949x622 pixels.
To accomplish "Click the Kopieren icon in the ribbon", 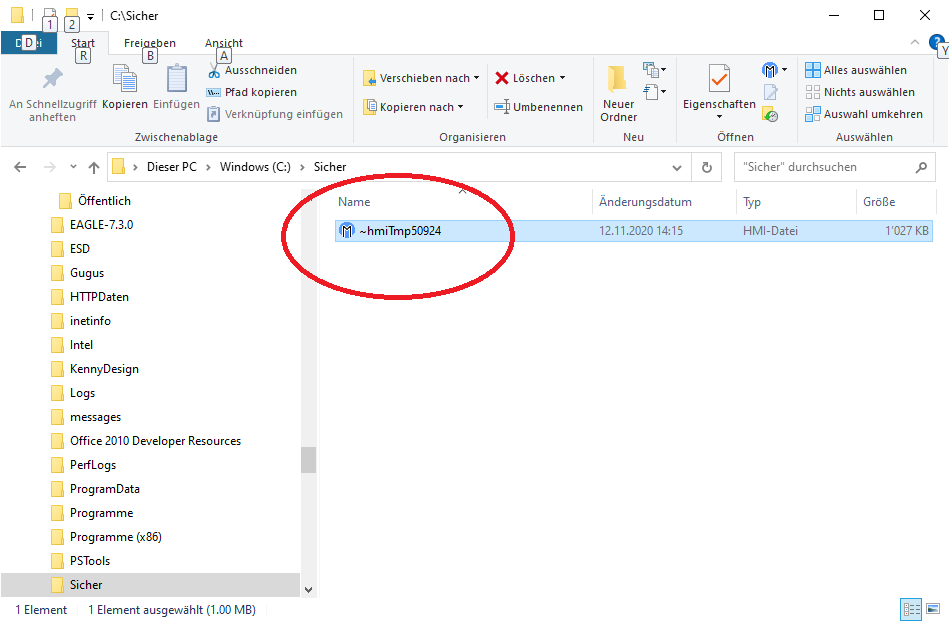I will click(125, 82).
